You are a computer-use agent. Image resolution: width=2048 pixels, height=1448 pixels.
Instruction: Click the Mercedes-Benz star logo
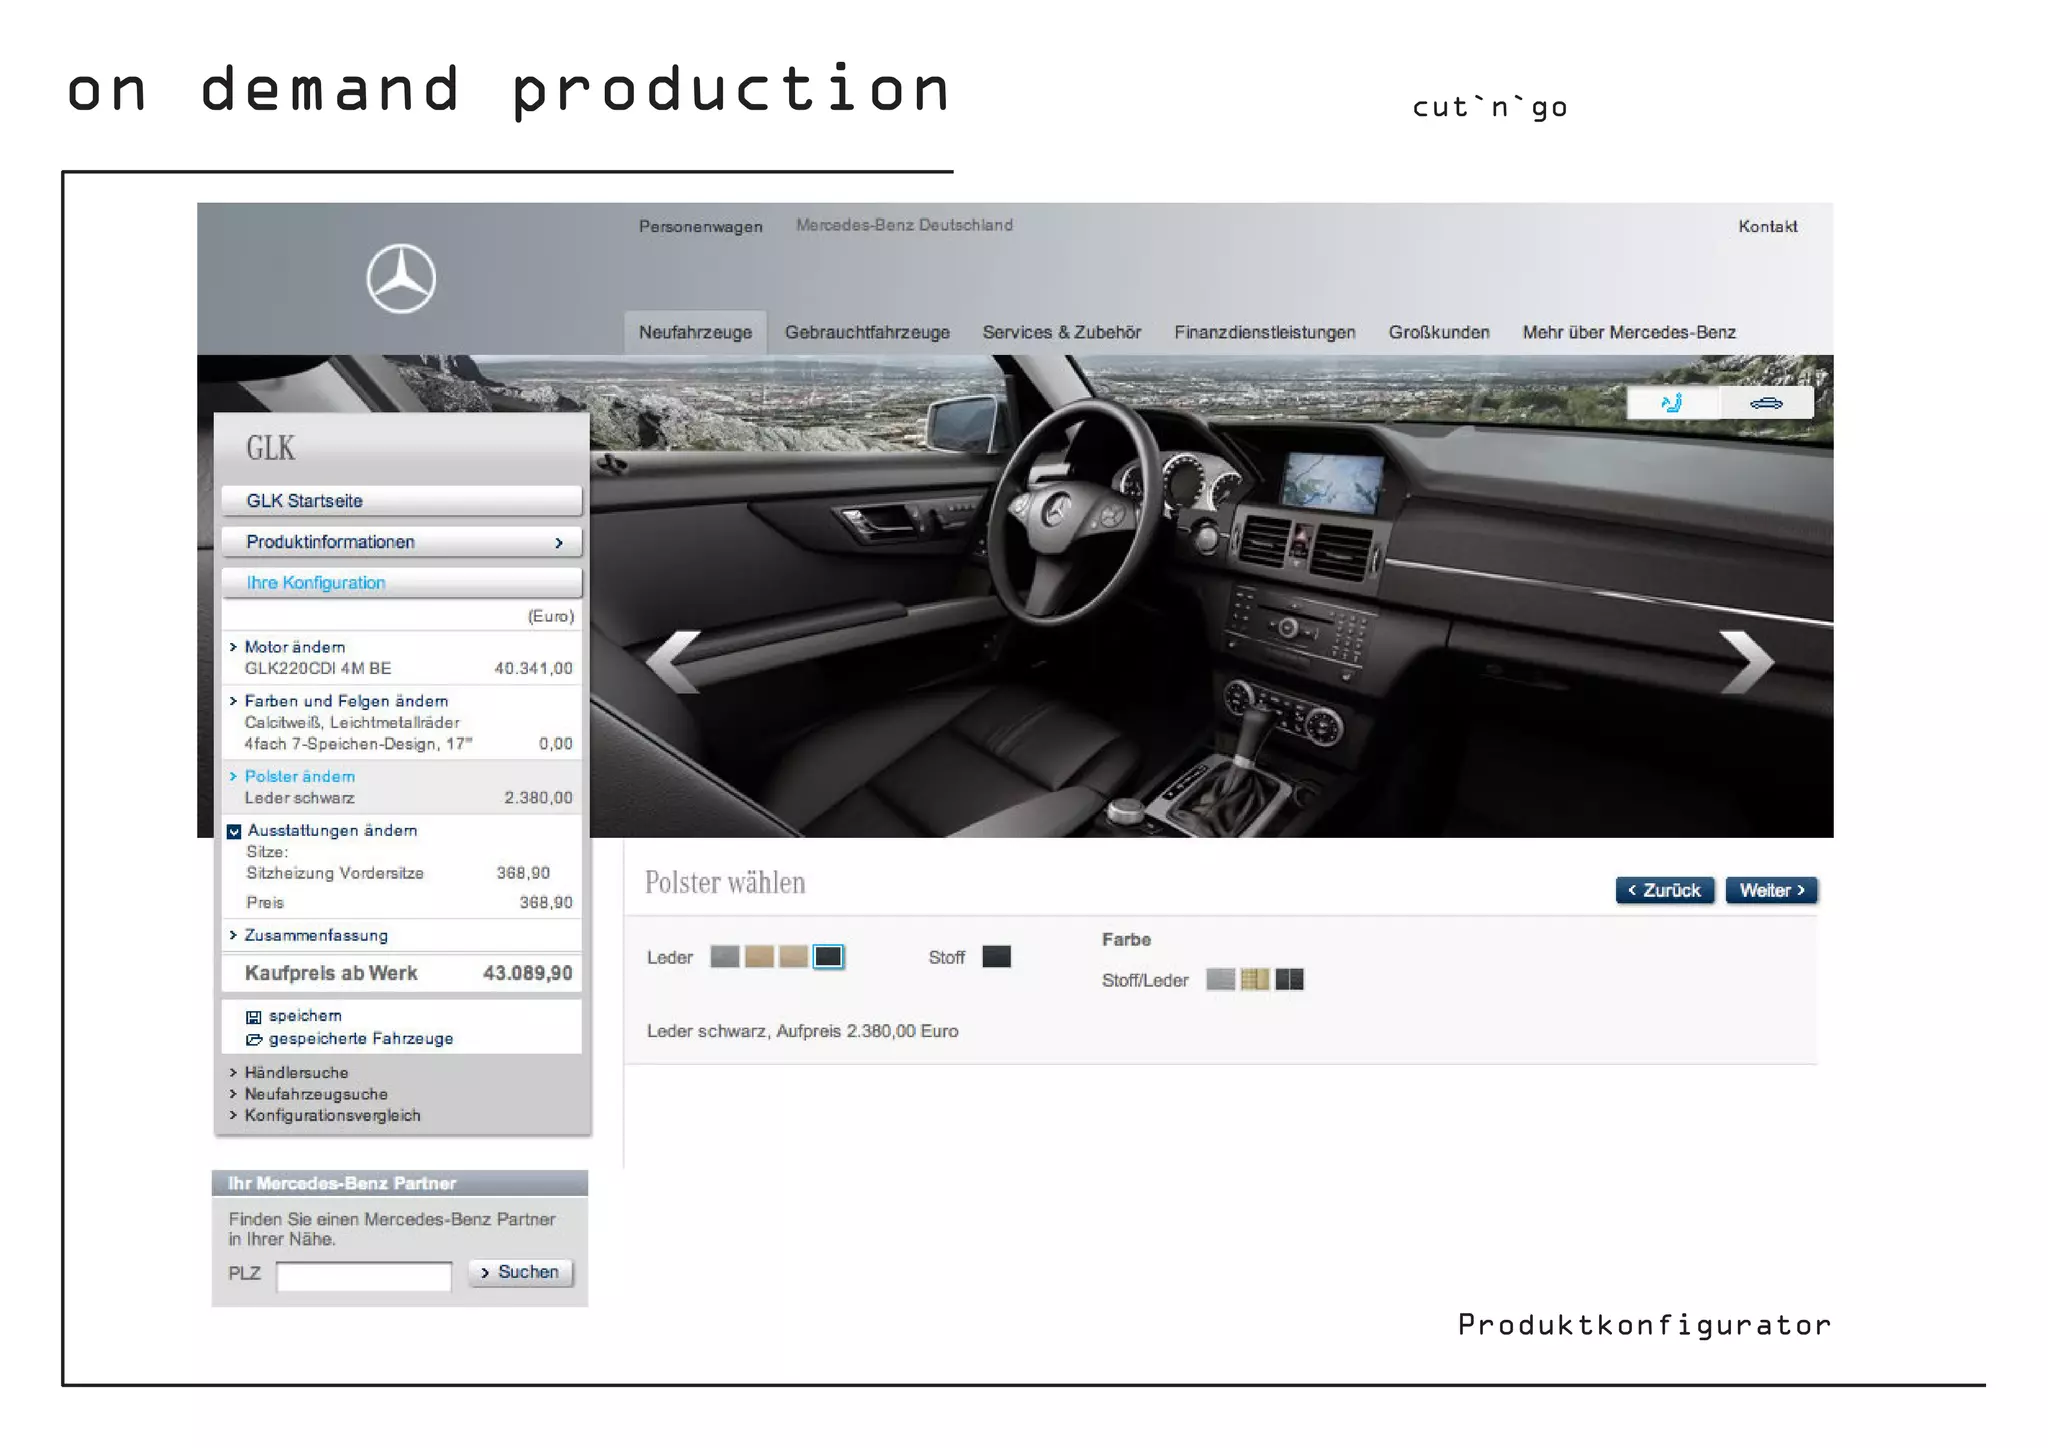(x=401, y=279)
